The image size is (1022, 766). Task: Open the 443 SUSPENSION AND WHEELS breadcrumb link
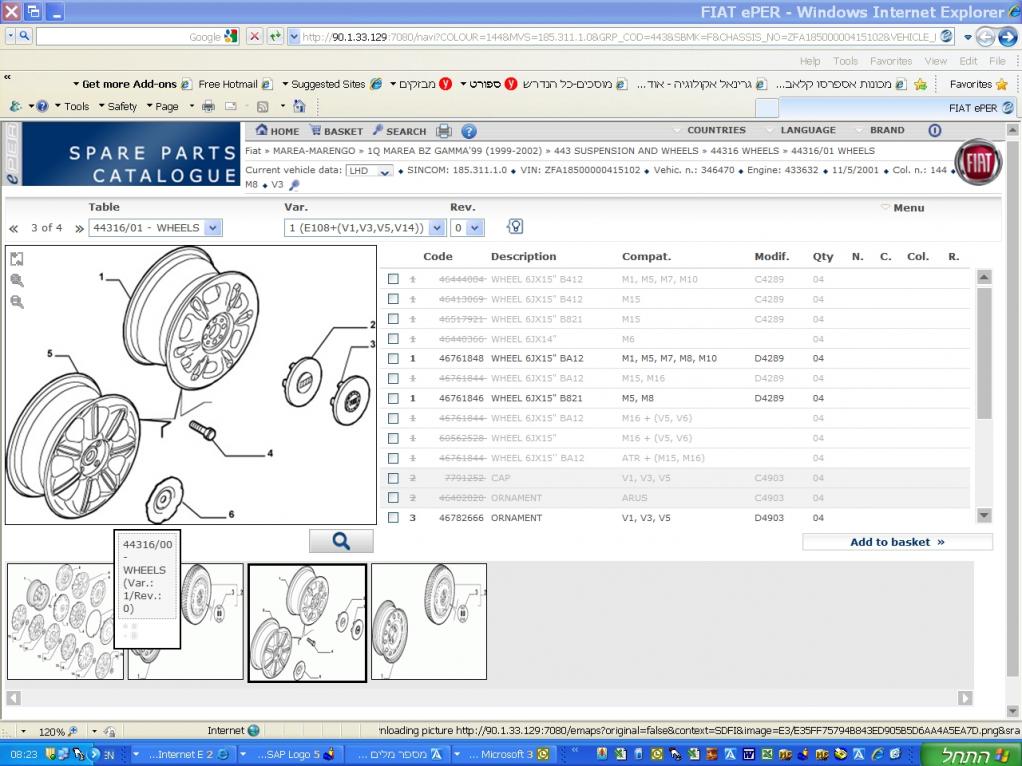627,151
